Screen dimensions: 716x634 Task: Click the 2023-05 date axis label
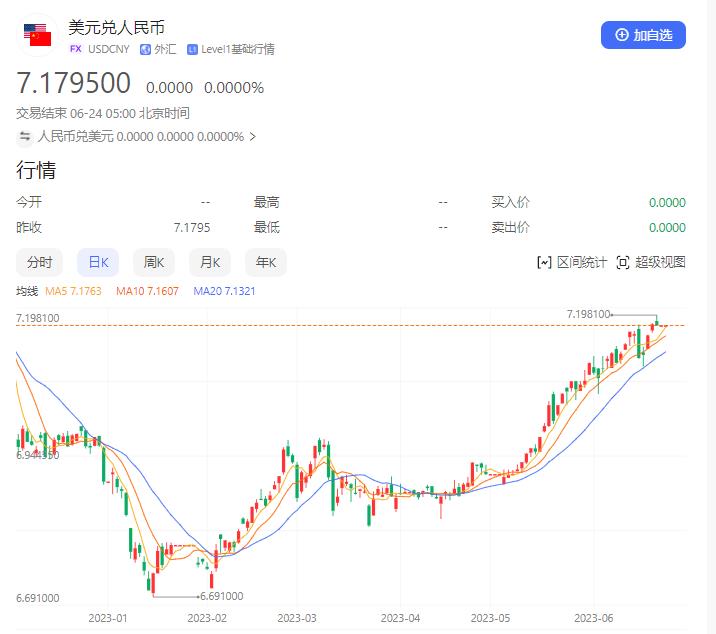[490, 618]
